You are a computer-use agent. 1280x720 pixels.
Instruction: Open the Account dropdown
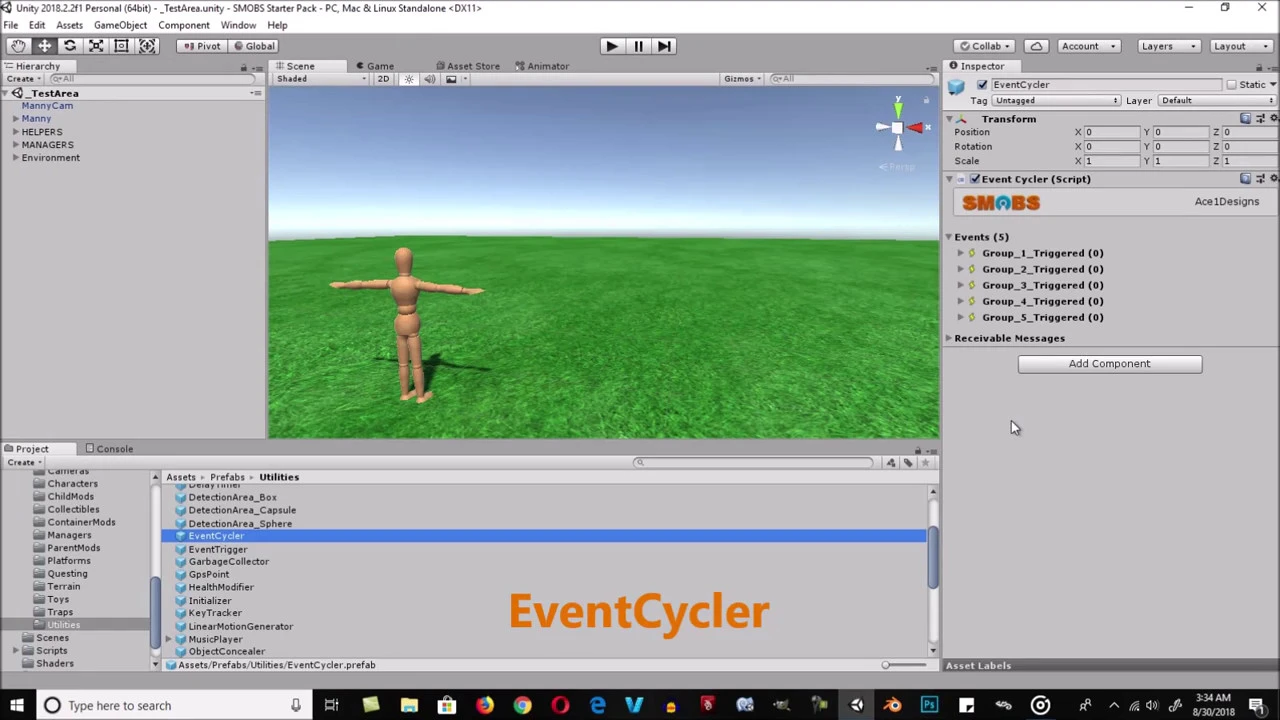coord(1088,46)
